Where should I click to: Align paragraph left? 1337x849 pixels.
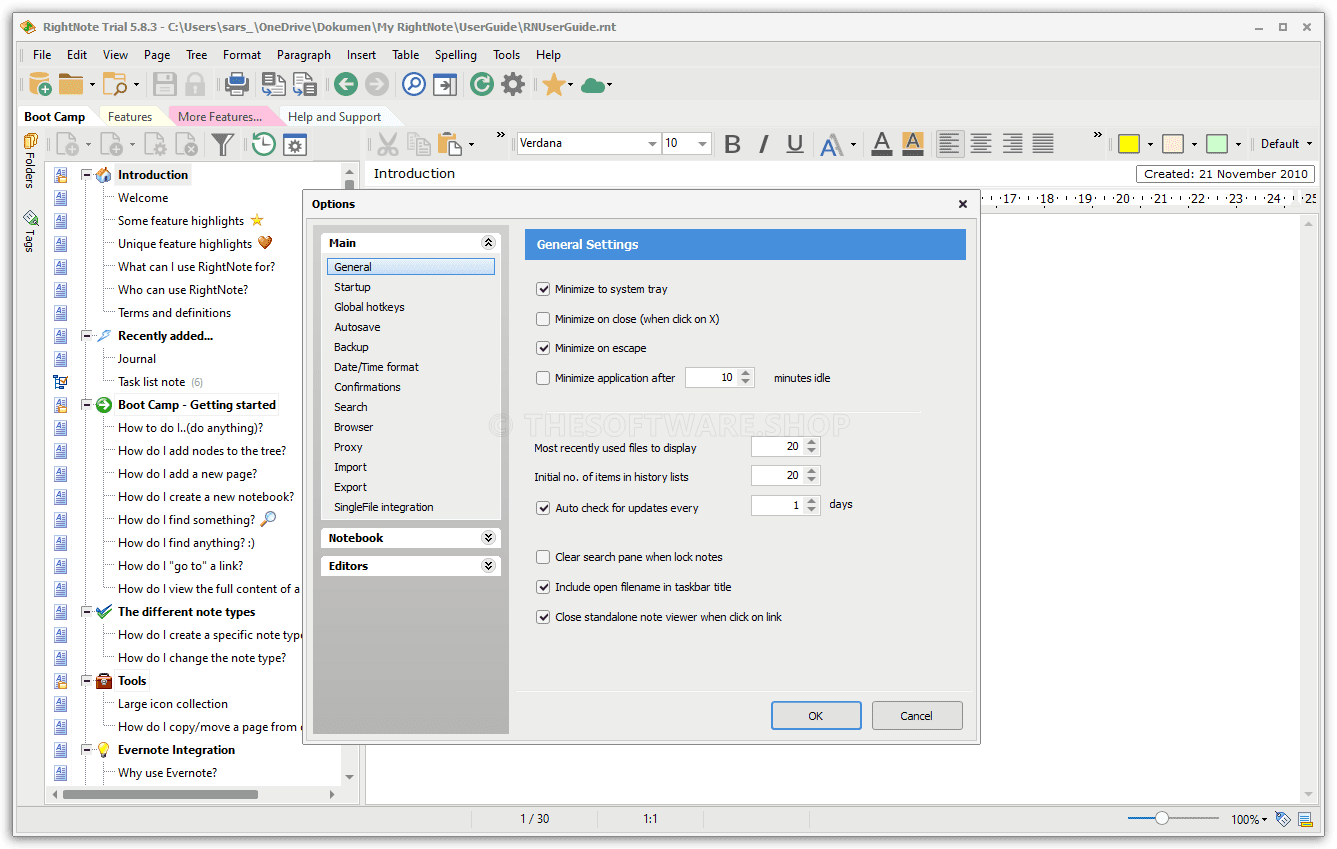(950, 144)
